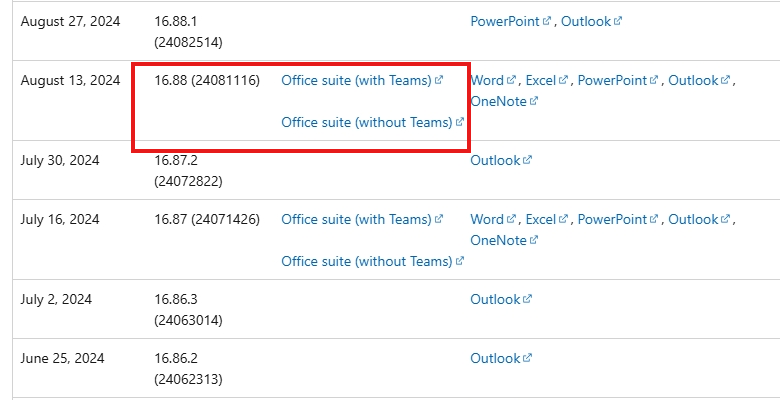The width and height of the screenshot is (780, 400).
Task: Open Outlook link in July 16, 2024 row
Action: tap(699, 219)
